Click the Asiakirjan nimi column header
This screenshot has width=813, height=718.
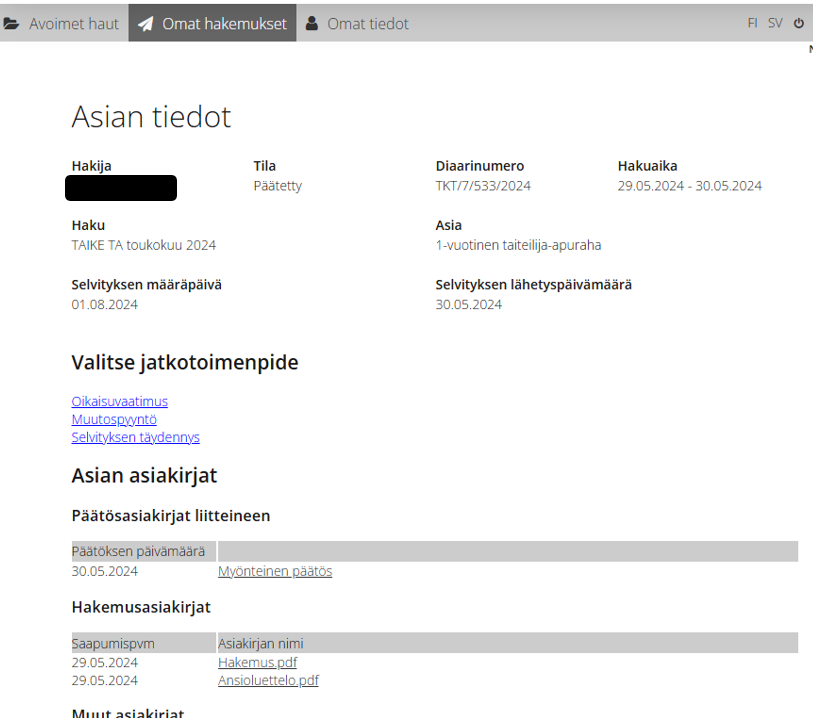[x=260, y=642]
